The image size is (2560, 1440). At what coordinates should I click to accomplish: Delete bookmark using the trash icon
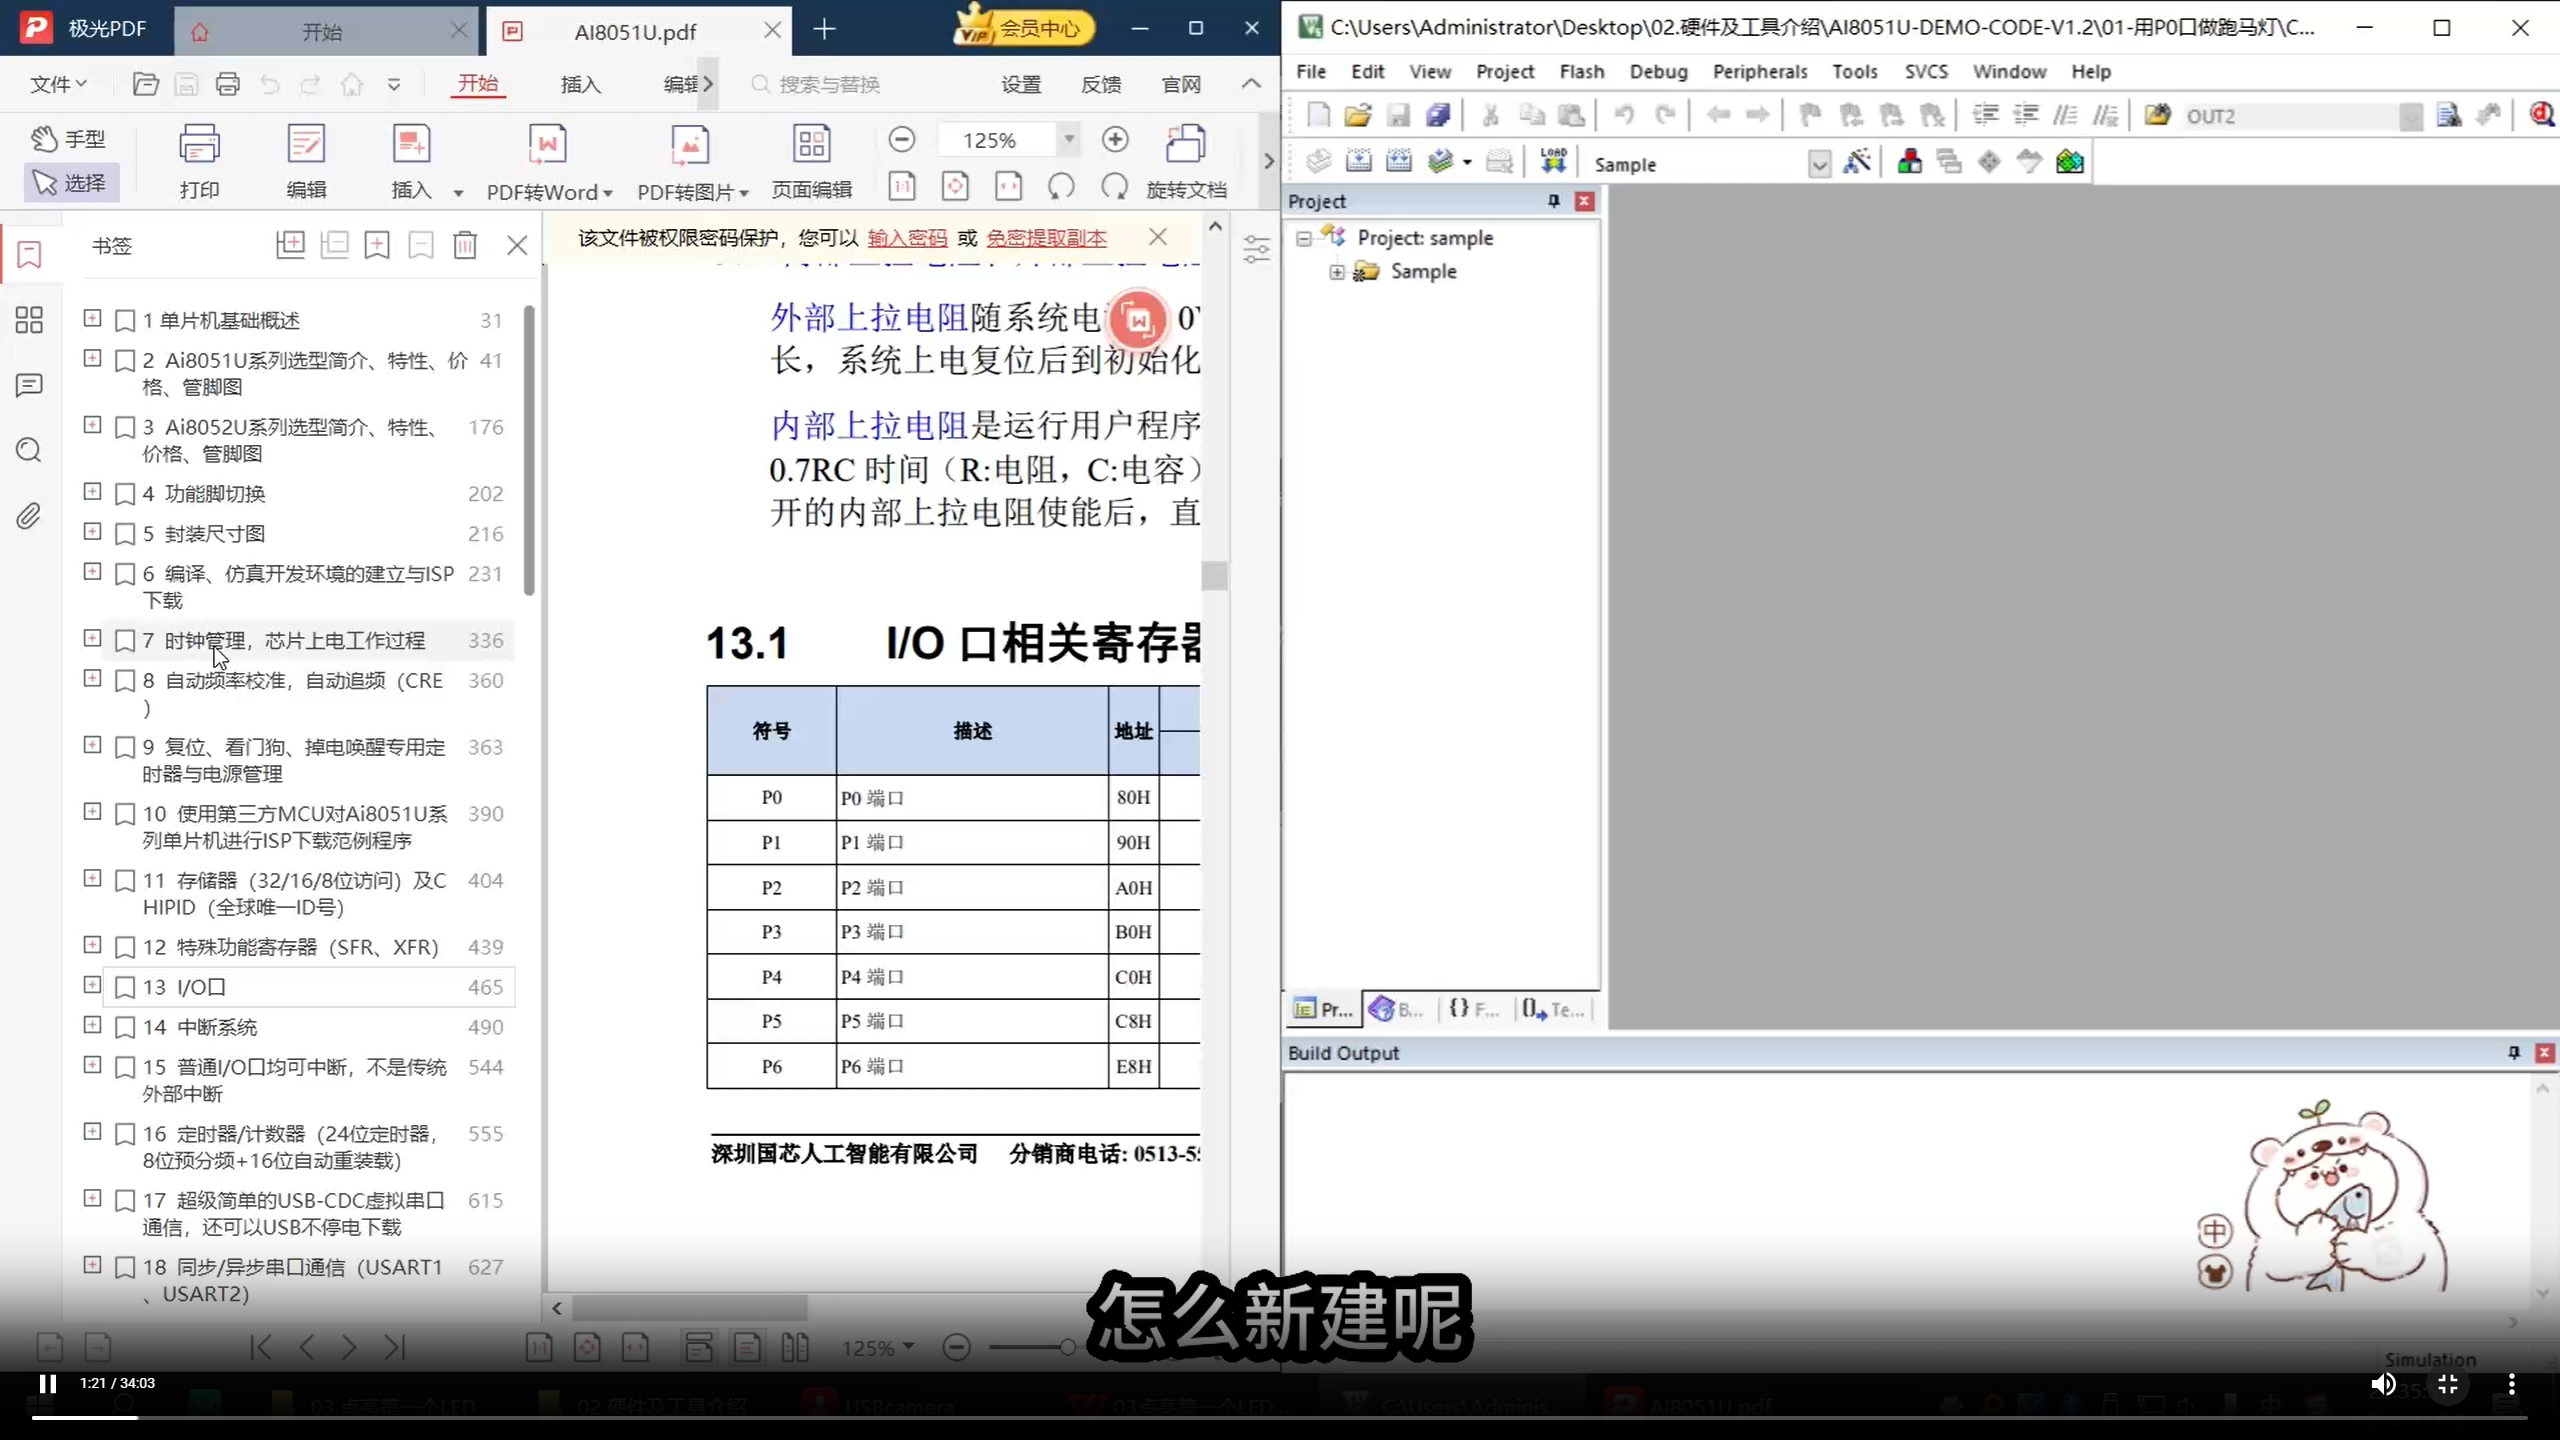[x=466, y=244]
